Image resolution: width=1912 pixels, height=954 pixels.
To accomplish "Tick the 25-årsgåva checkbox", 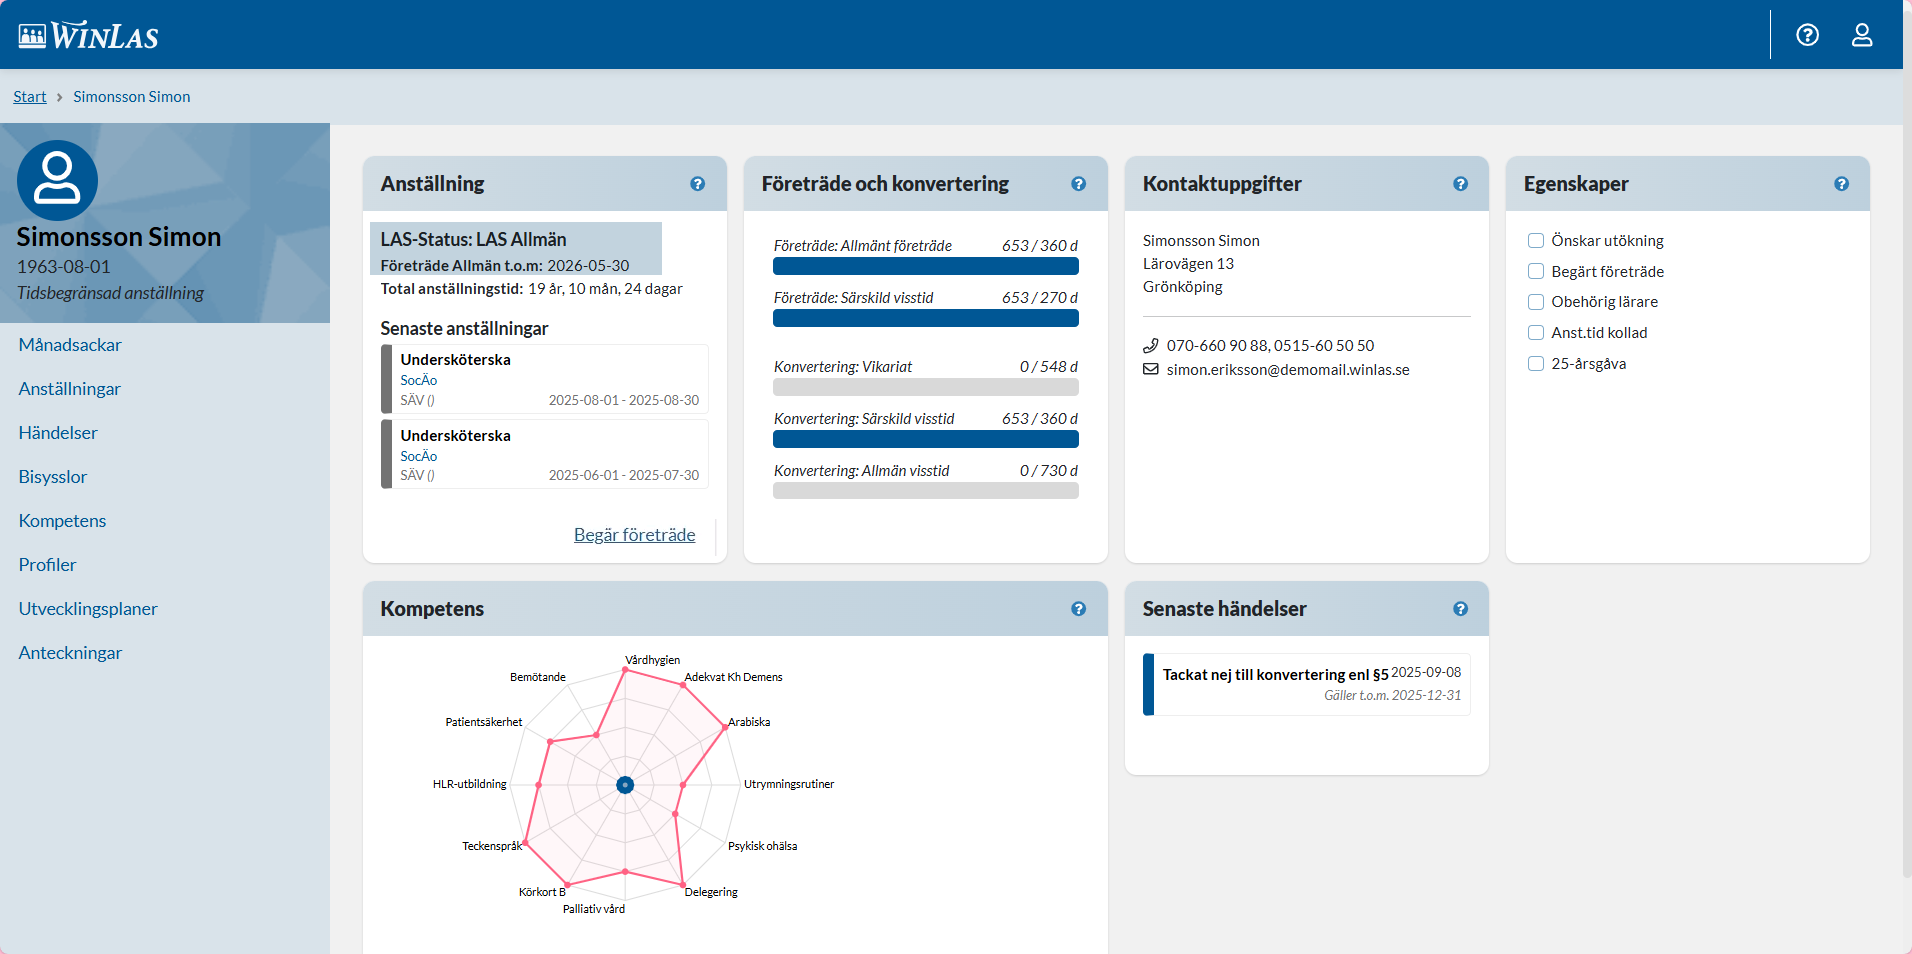I will [x=1536, y=364].
